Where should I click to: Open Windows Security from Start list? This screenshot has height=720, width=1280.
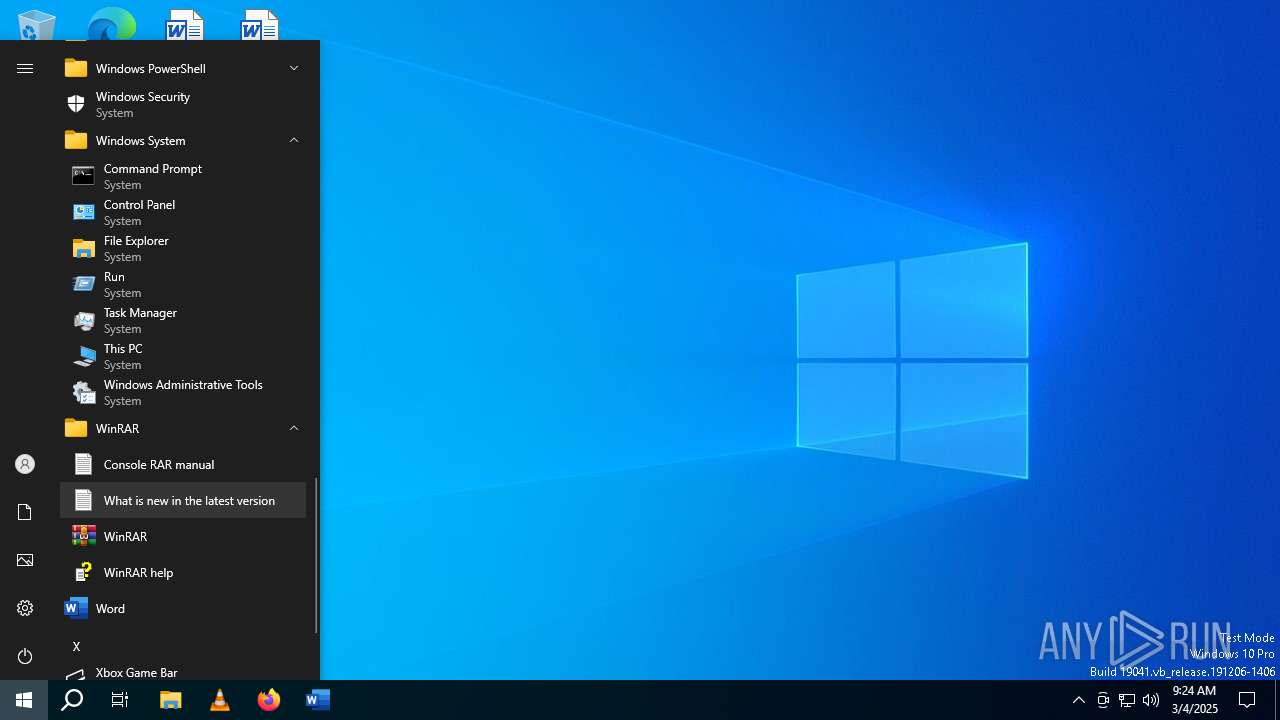(x=183, y=104)
